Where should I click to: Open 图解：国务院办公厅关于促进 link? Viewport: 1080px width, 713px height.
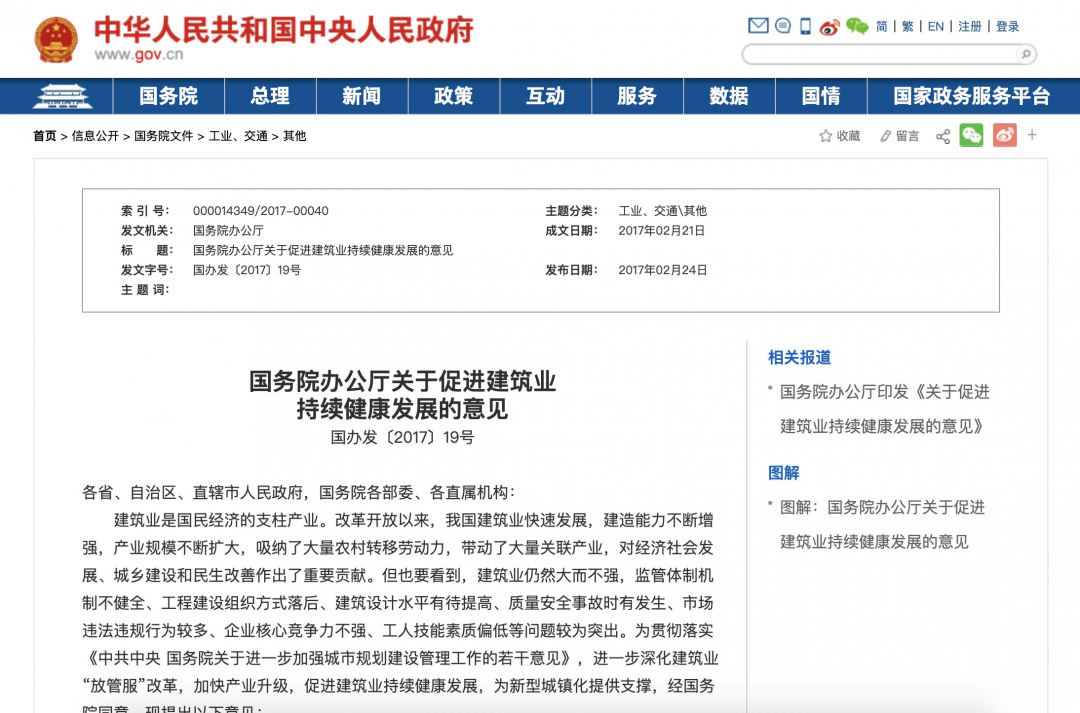(x=882, y=524)
